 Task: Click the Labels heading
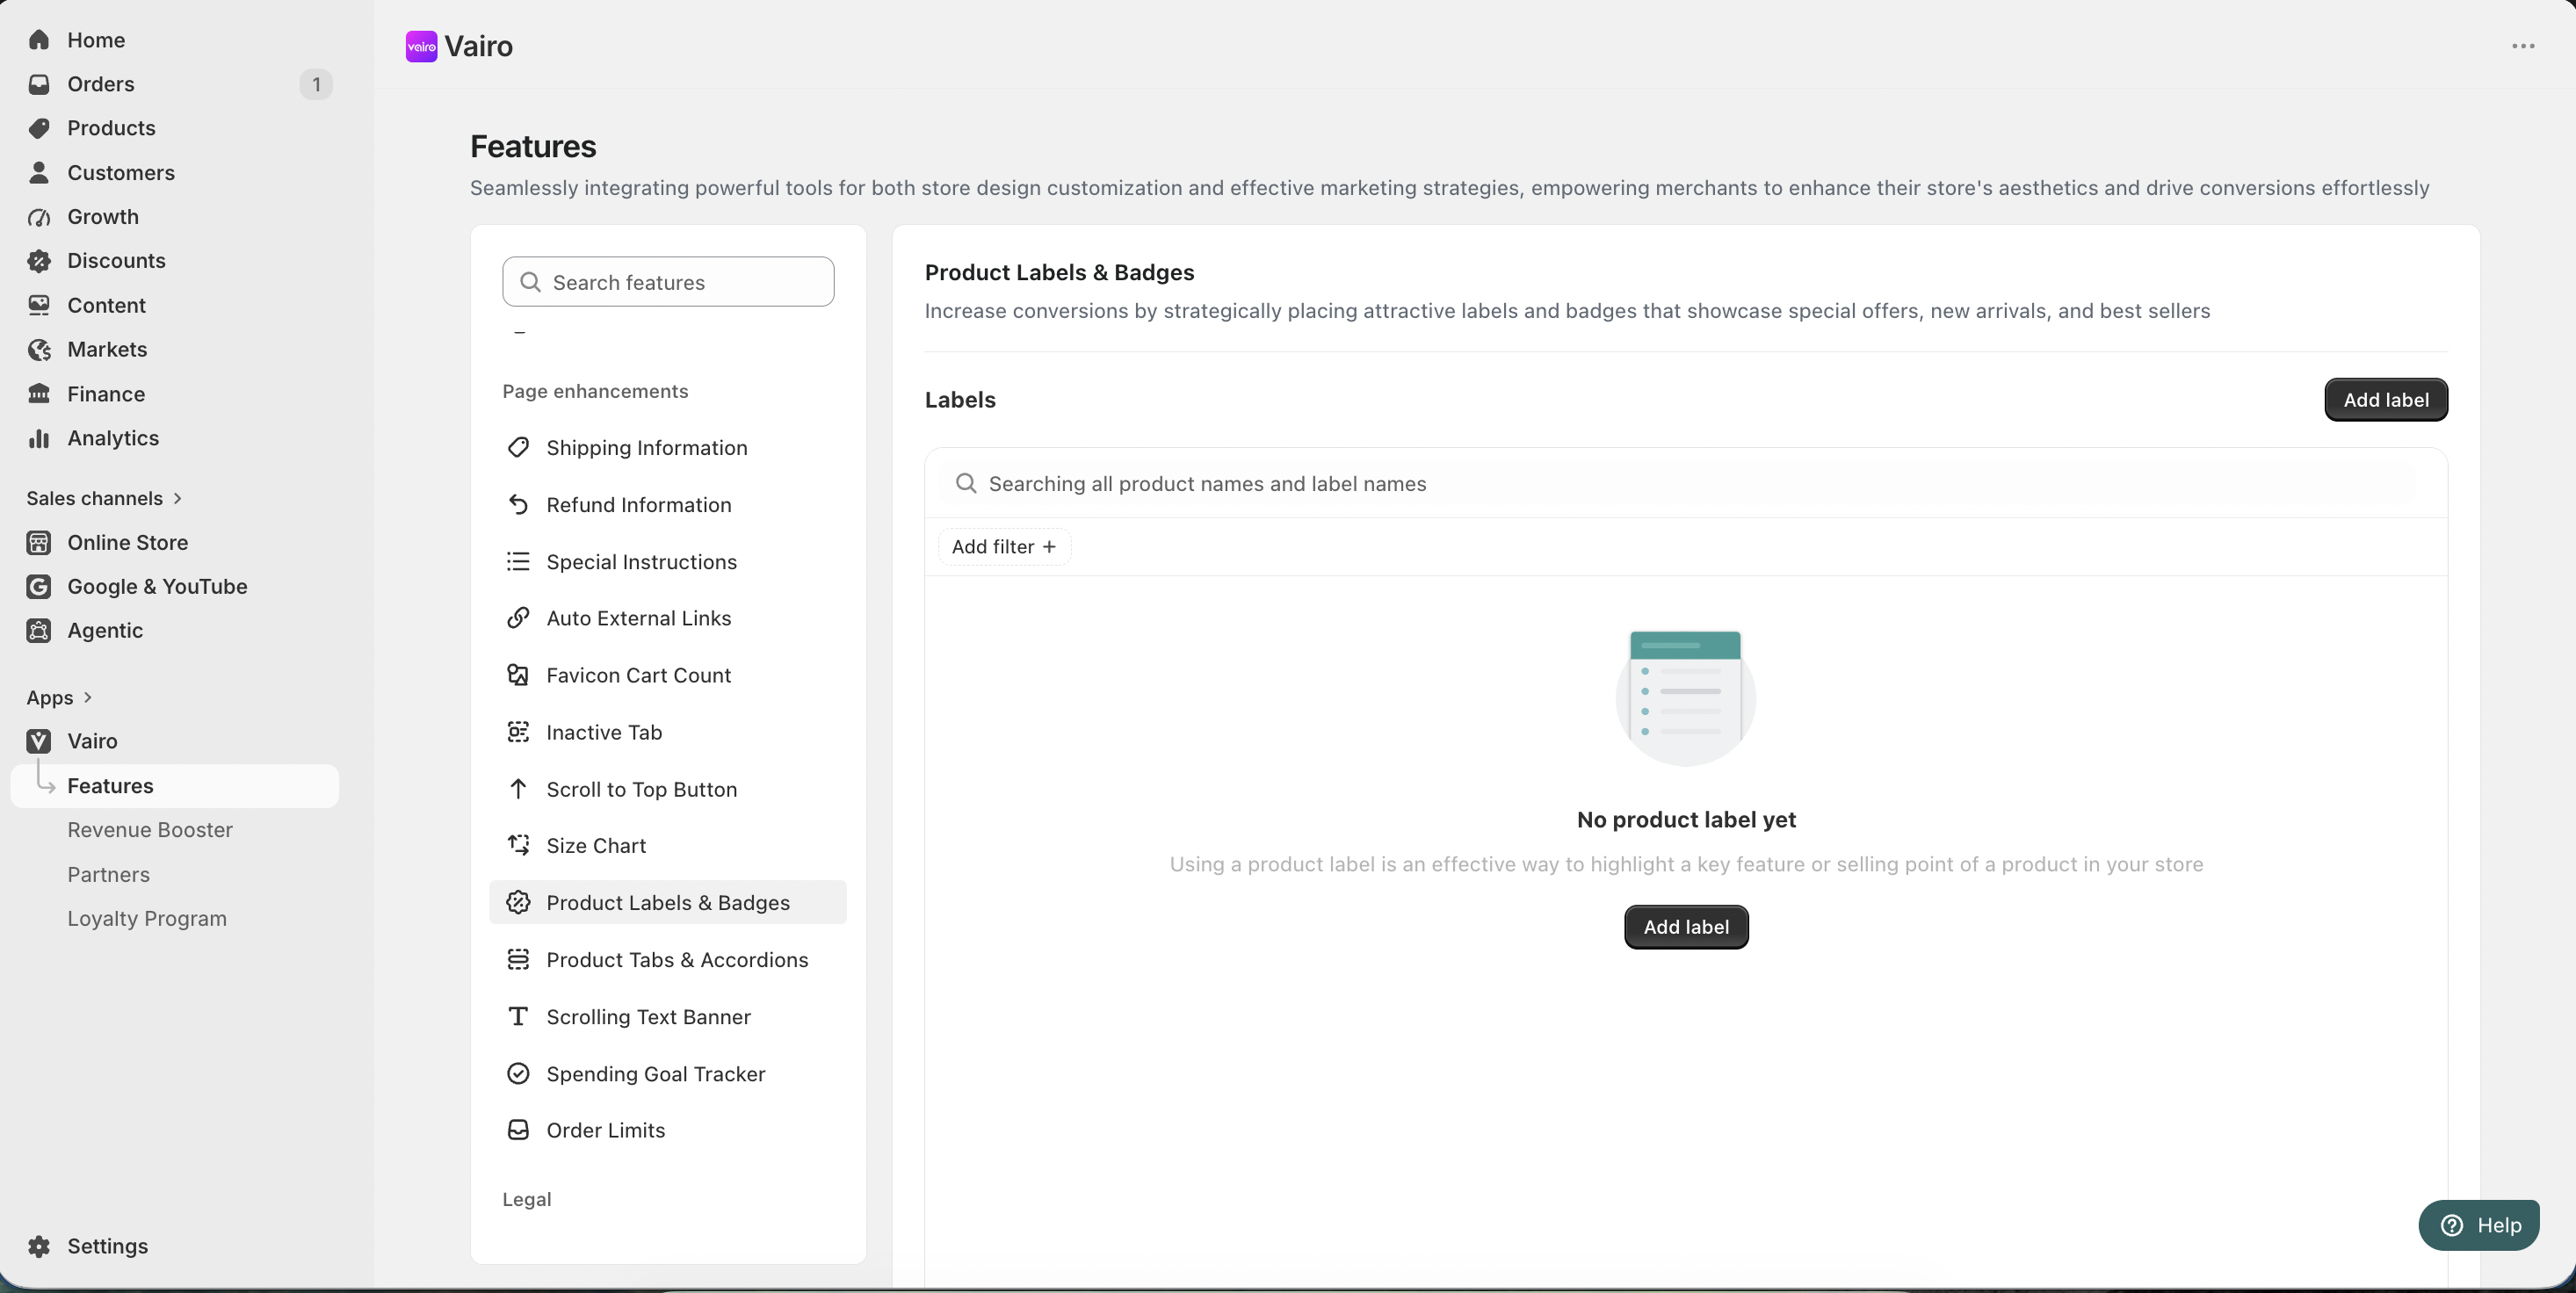point(960,400)
